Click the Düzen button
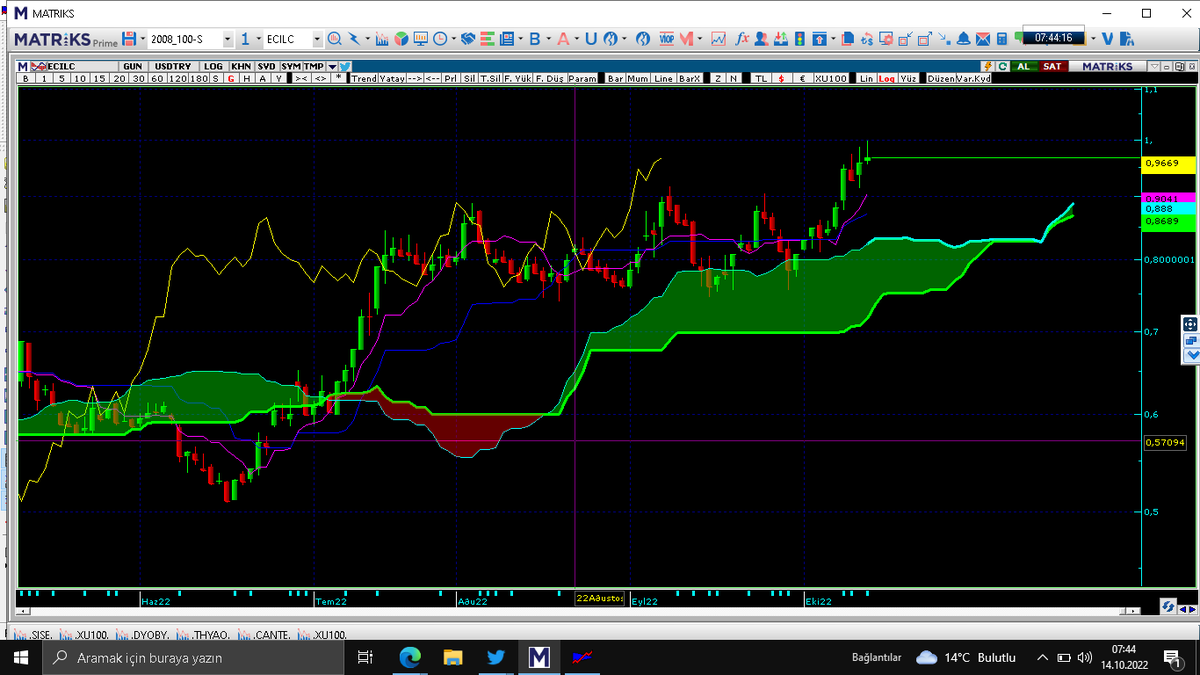Viewport: 1200px width, 675px height. point(941,78)
